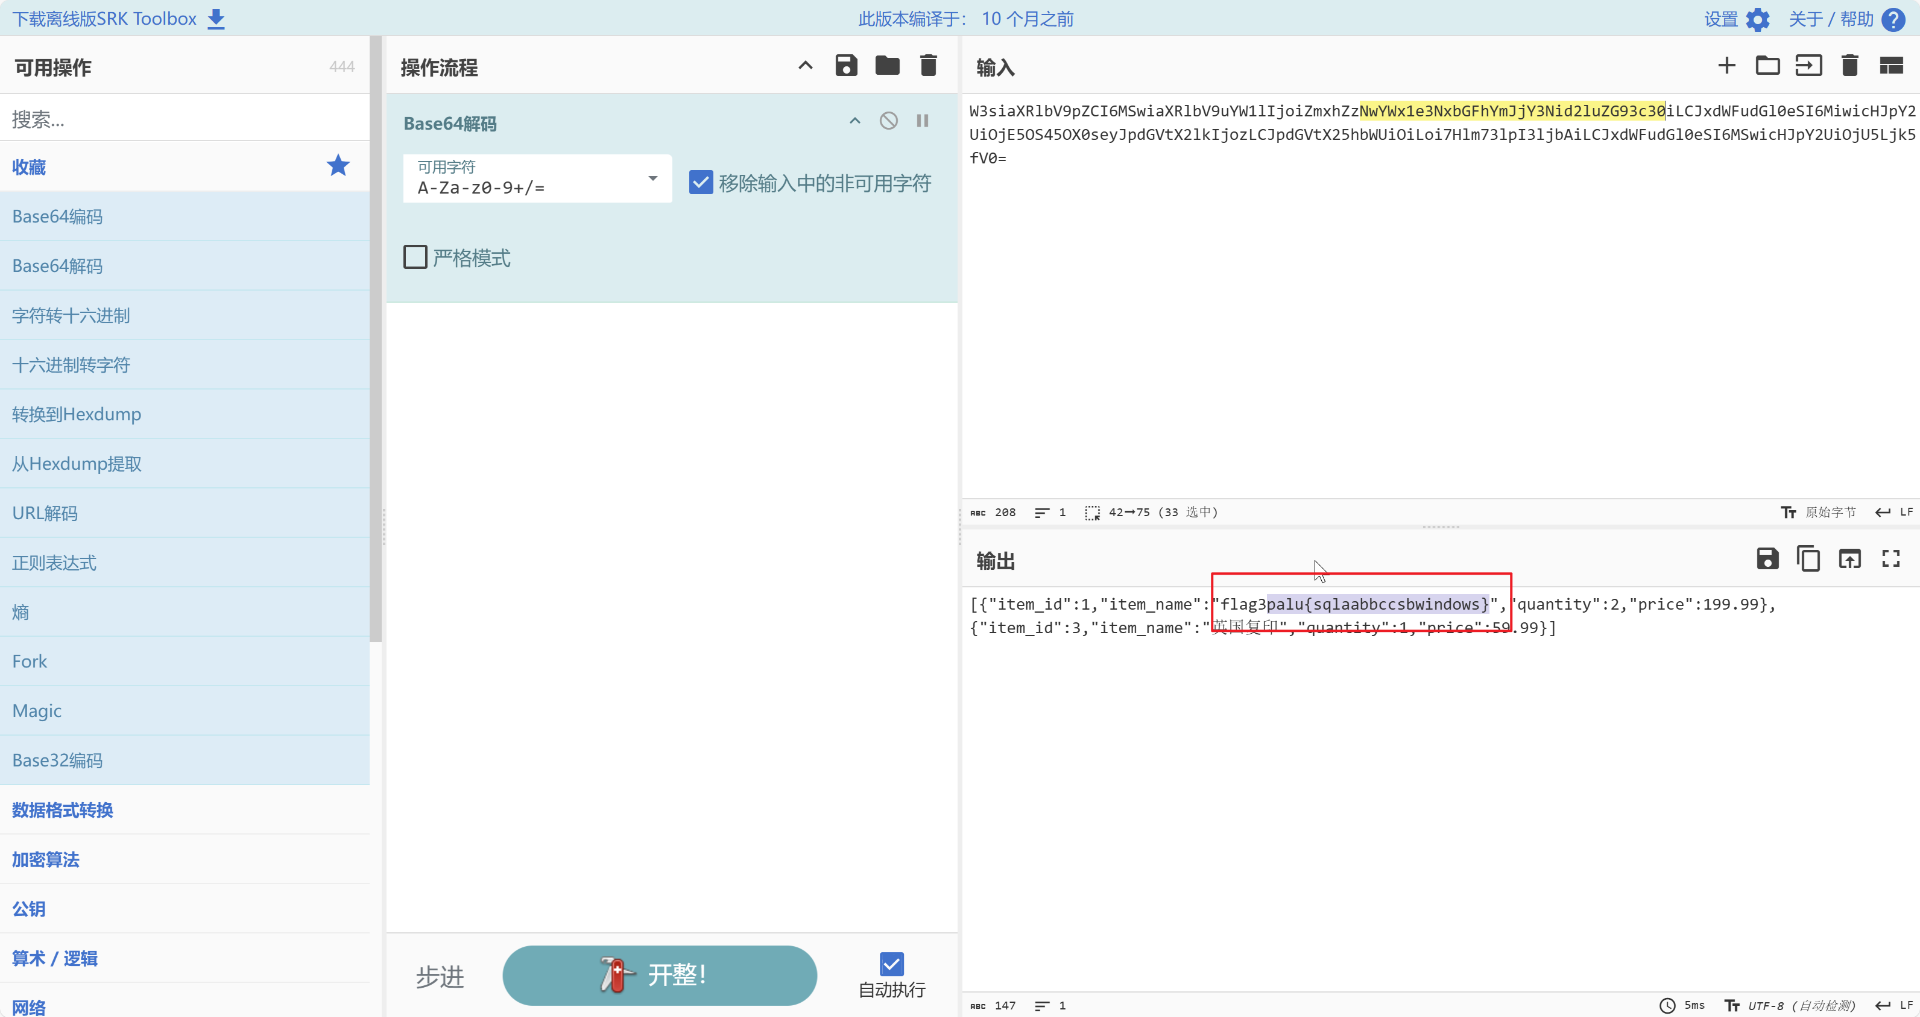Click the input line count indicator
This screenshot has height=1017, width=1920.
(x=1050, y=512)
